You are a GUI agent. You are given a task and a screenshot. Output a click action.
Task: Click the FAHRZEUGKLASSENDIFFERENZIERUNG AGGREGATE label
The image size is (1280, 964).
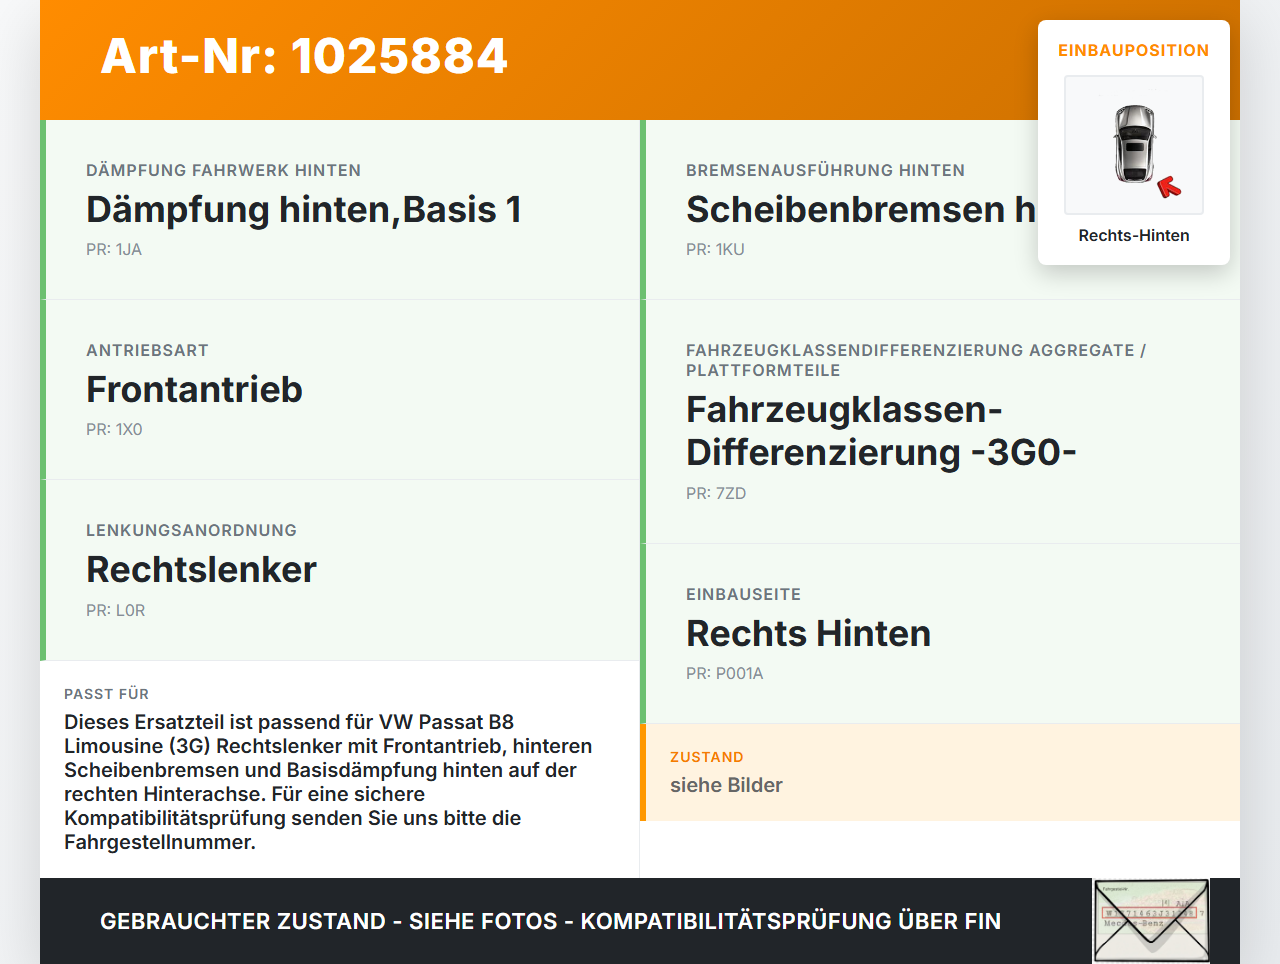[x=916, y=360]
